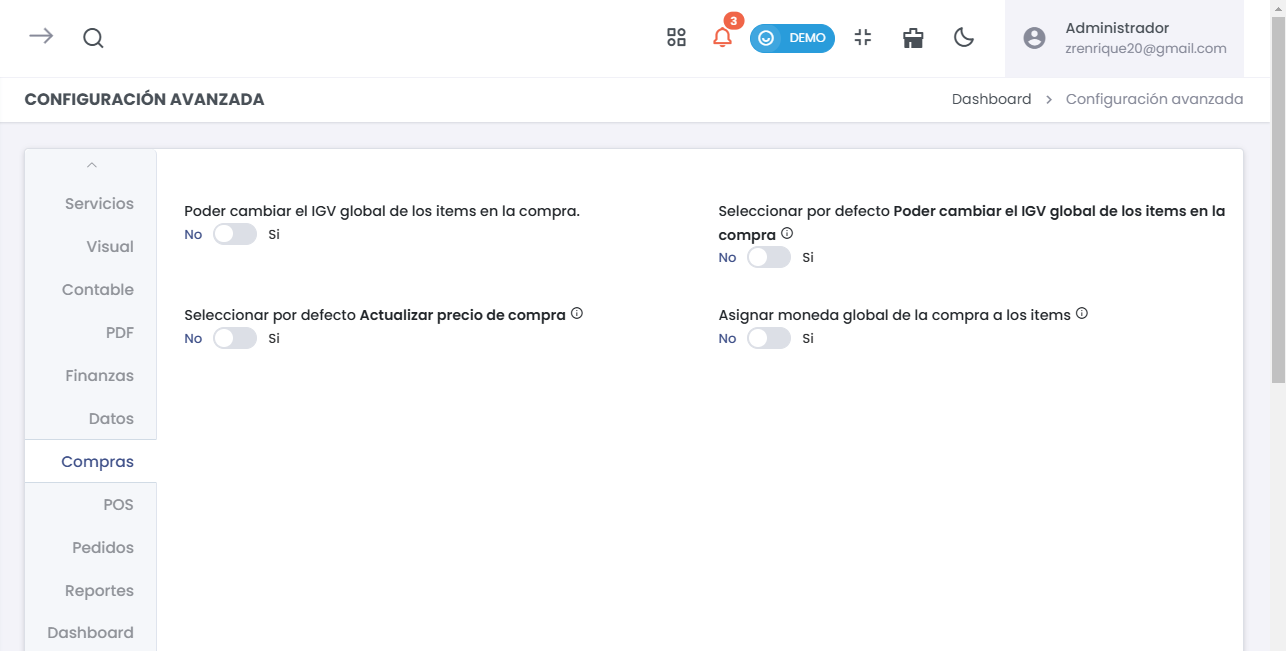The width and height of the screenshot is (1286, 651).
Task: Open the POS settings tab
Action: (x=118, y=505)
